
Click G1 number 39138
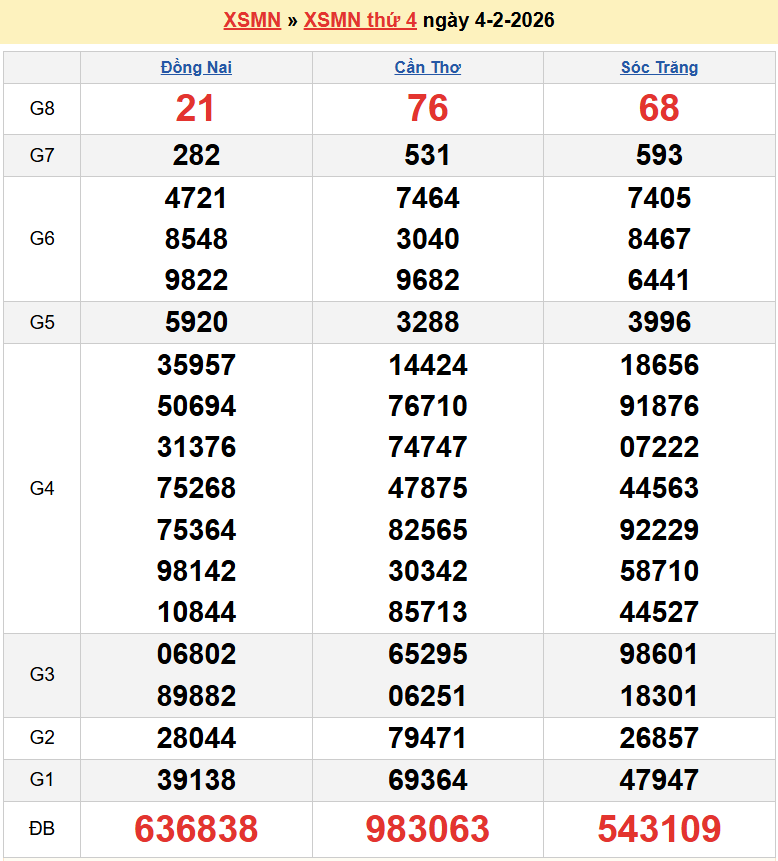pyautogui.click(x=196, y=780)
